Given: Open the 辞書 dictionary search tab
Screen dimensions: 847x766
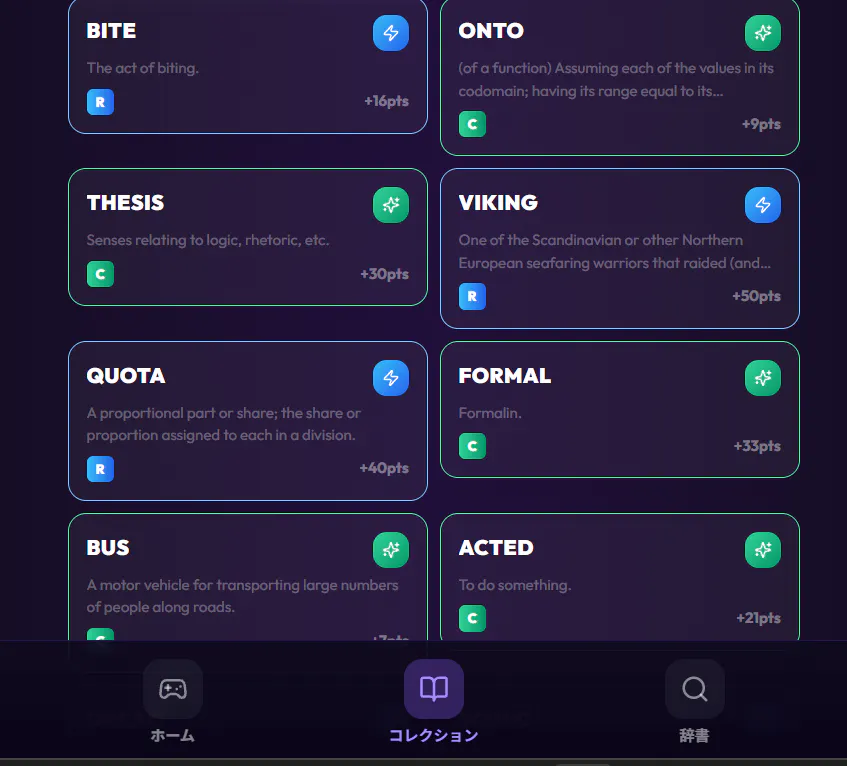Looking at the screenshot, I should click(694, 701).
